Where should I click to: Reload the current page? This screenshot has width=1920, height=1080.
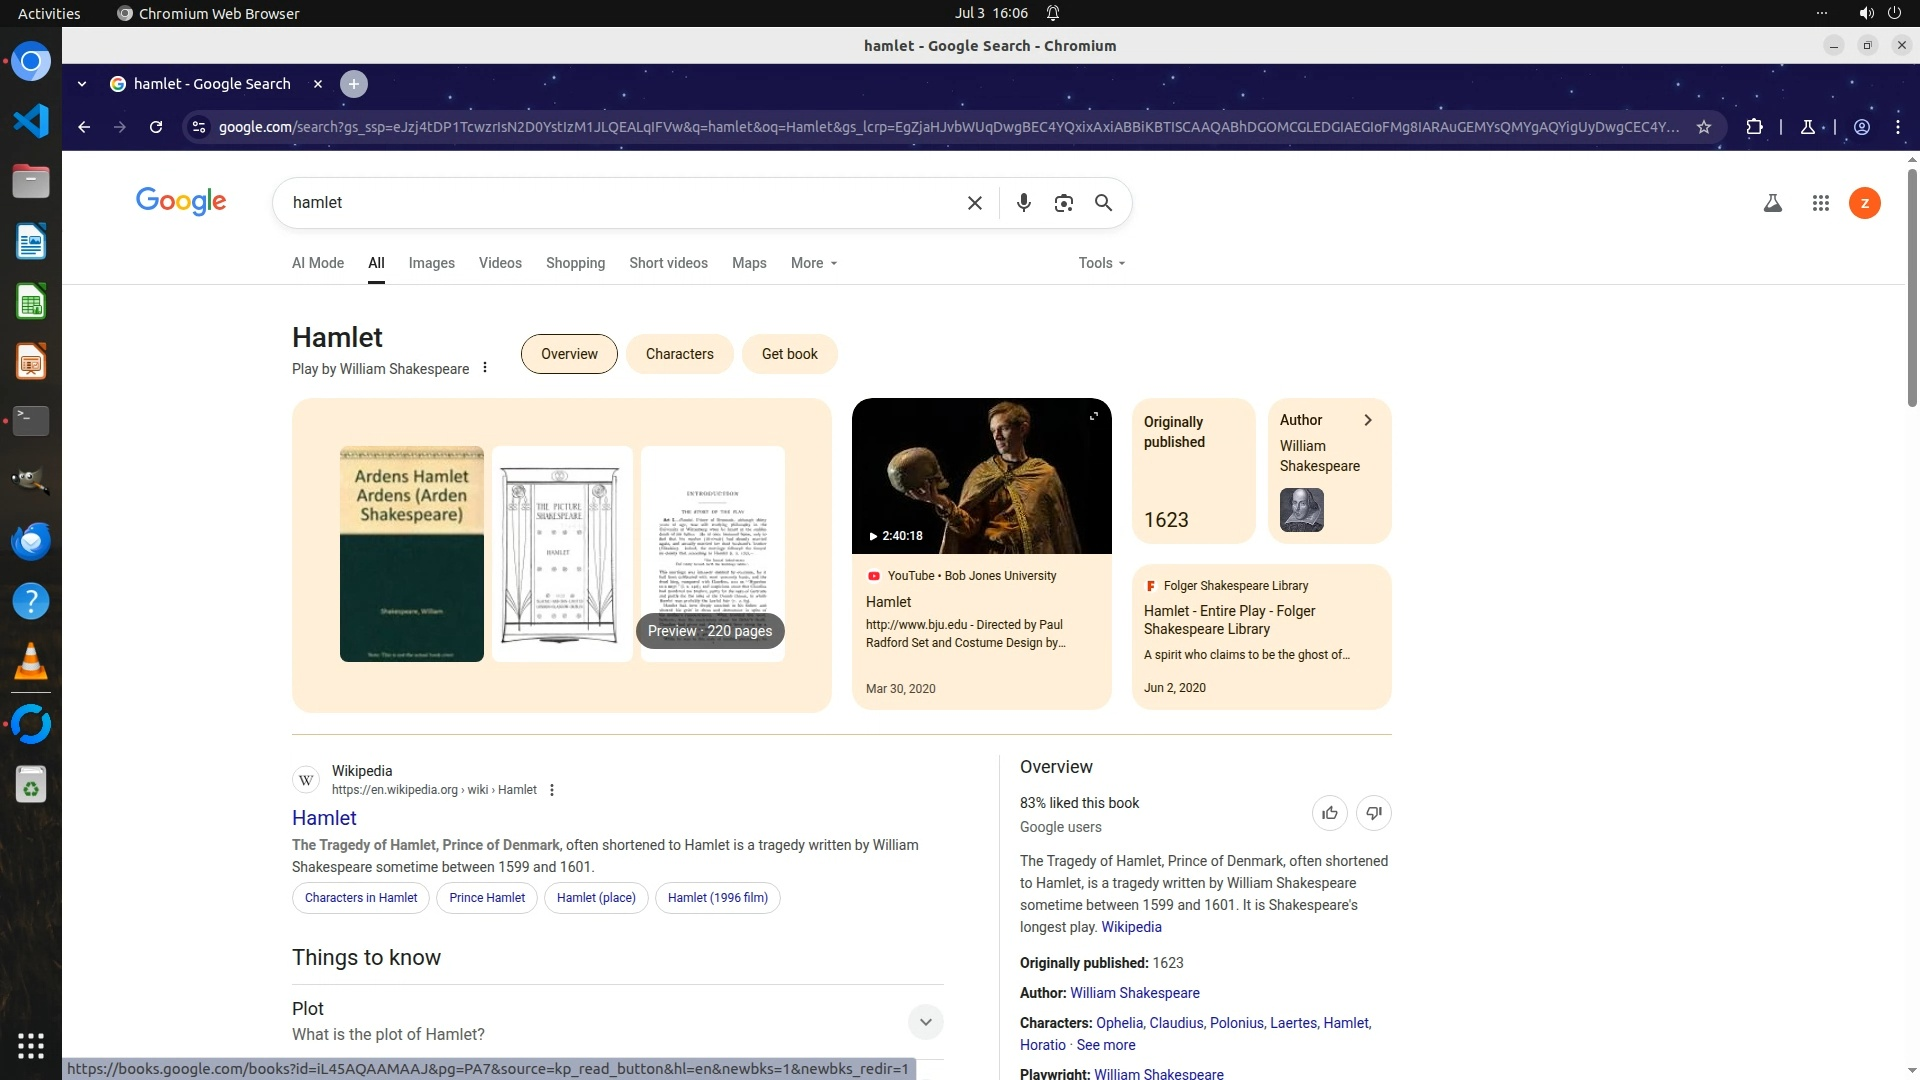[x=156, y=127]
